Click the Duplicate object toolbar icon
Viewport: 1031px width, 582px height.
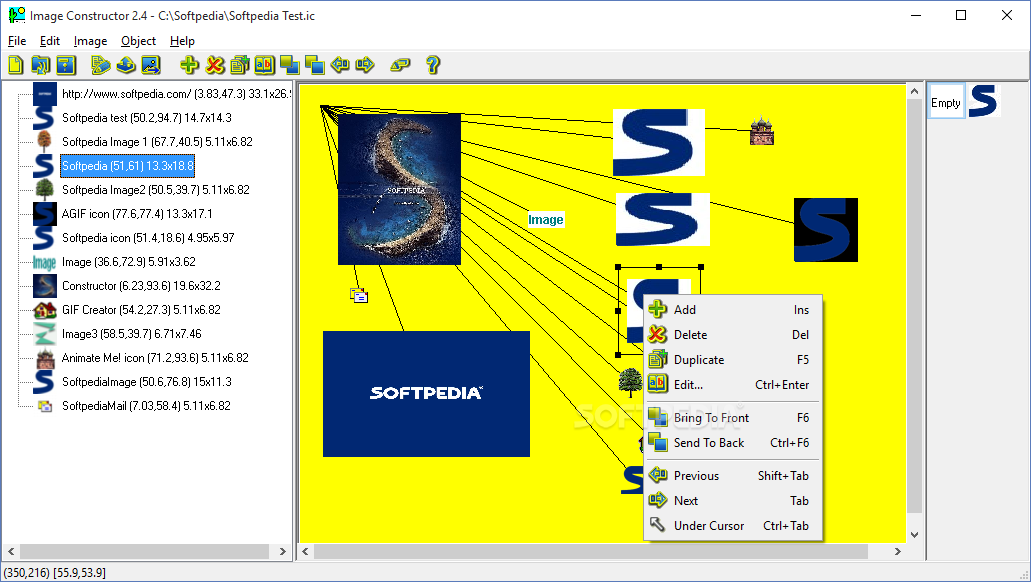239,64
